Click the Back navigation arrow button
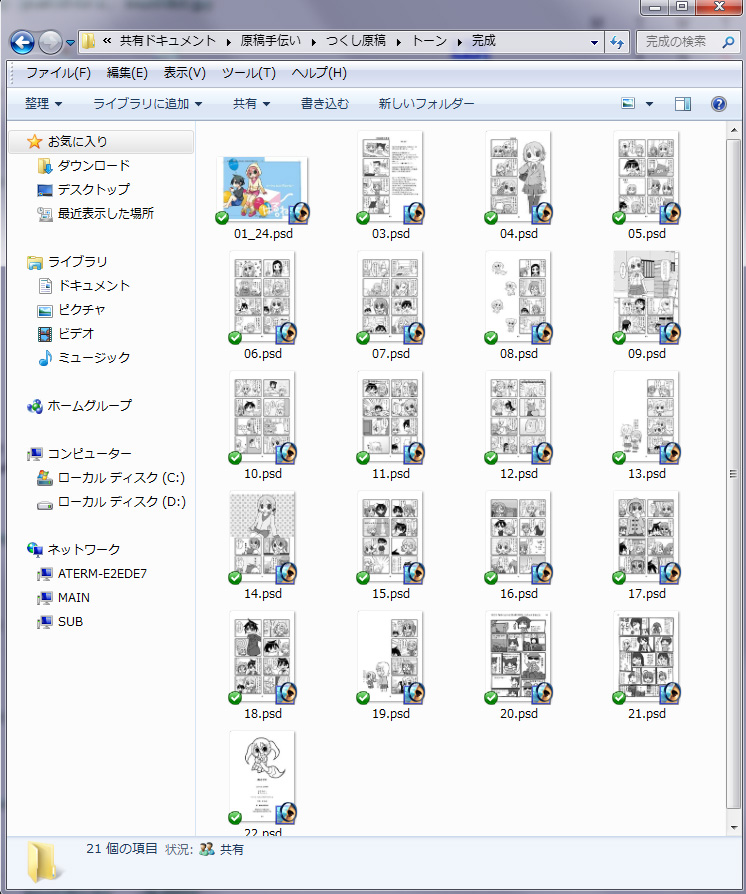This screenshot has width=746, height=894. pos(22,42)
